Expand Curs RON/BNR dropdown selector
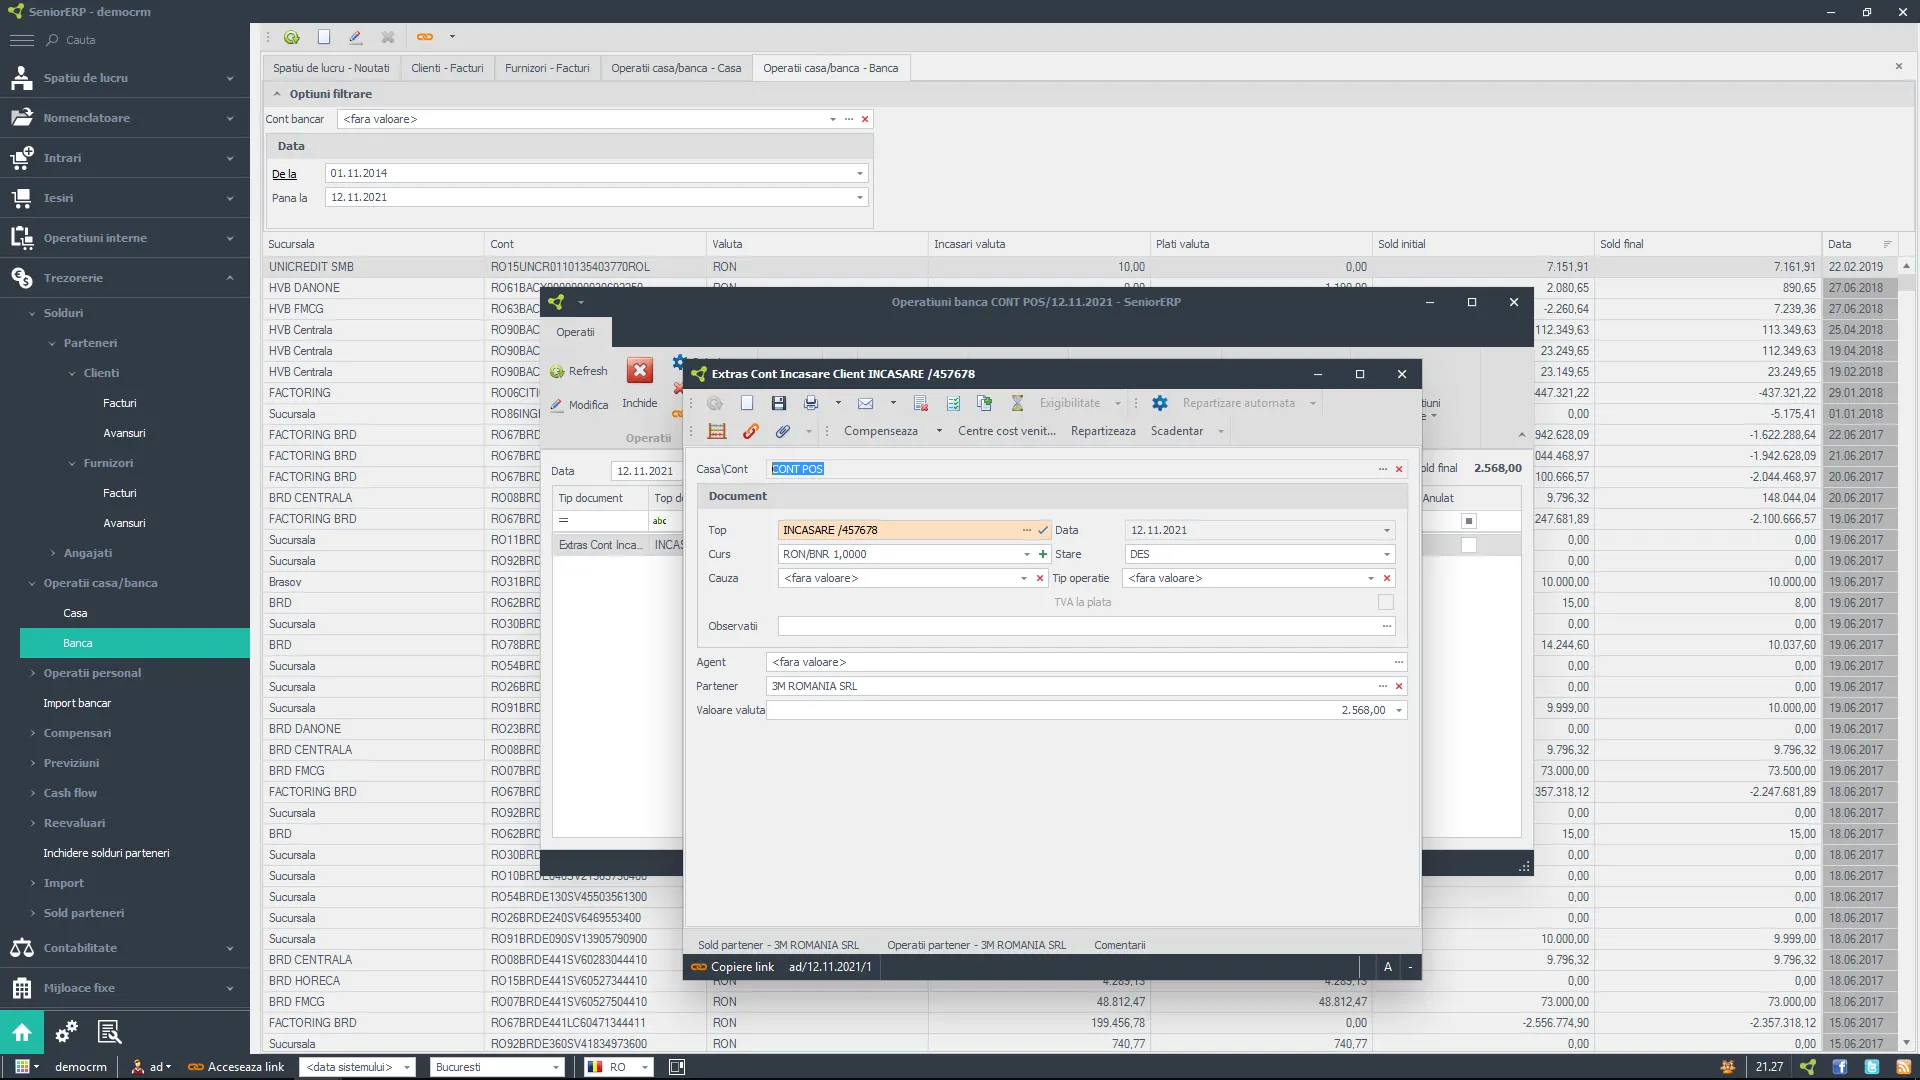The height and width of the screenshot is (1080, 1920). pos(1027,554)
